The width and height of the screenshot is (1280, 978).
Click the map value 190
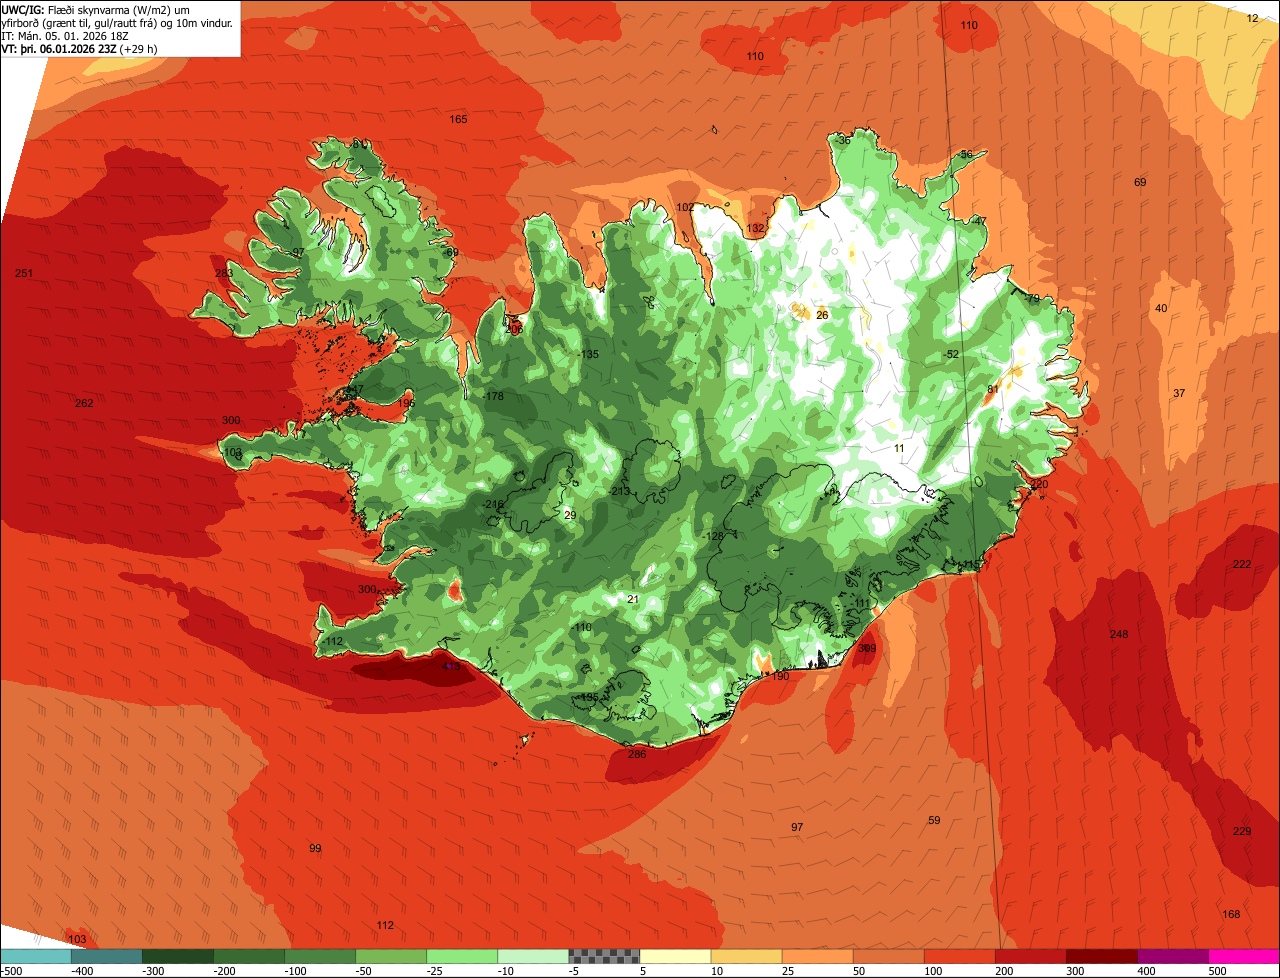coord(780,677)
